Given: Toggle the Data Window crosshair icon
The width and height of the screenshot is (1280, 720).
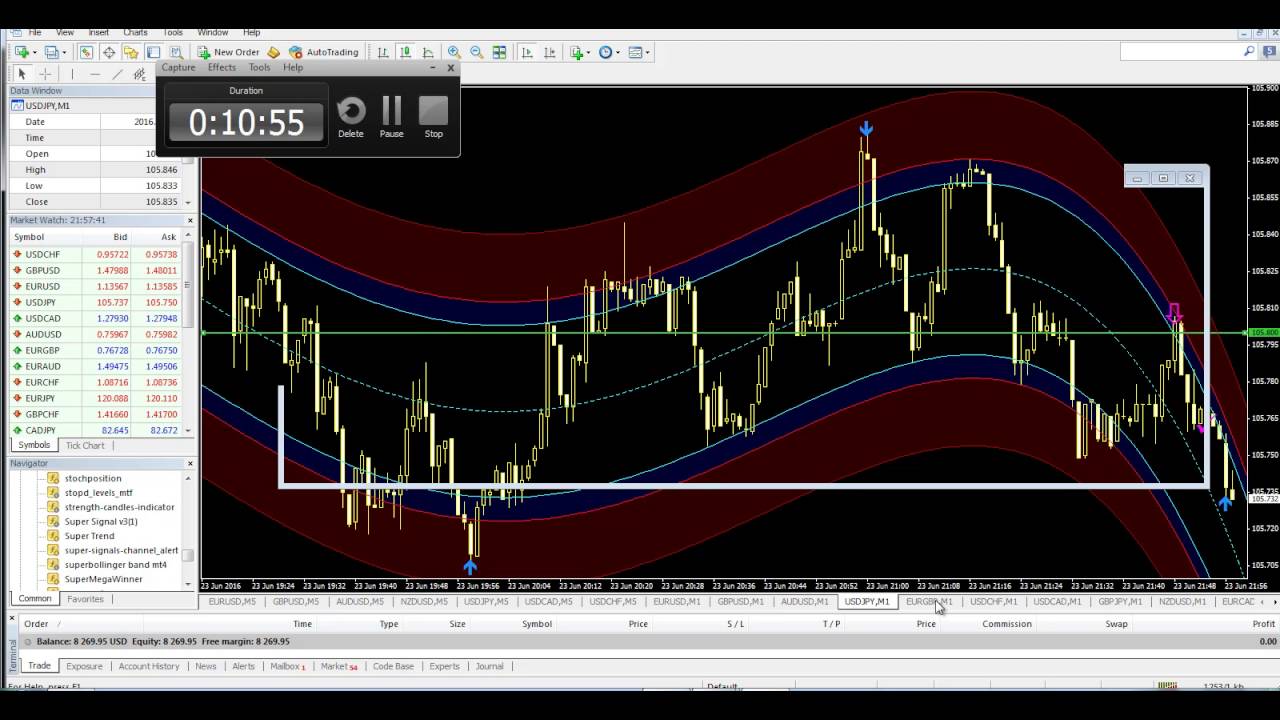Looking at the screenshot, I should [x=108, y=52].
